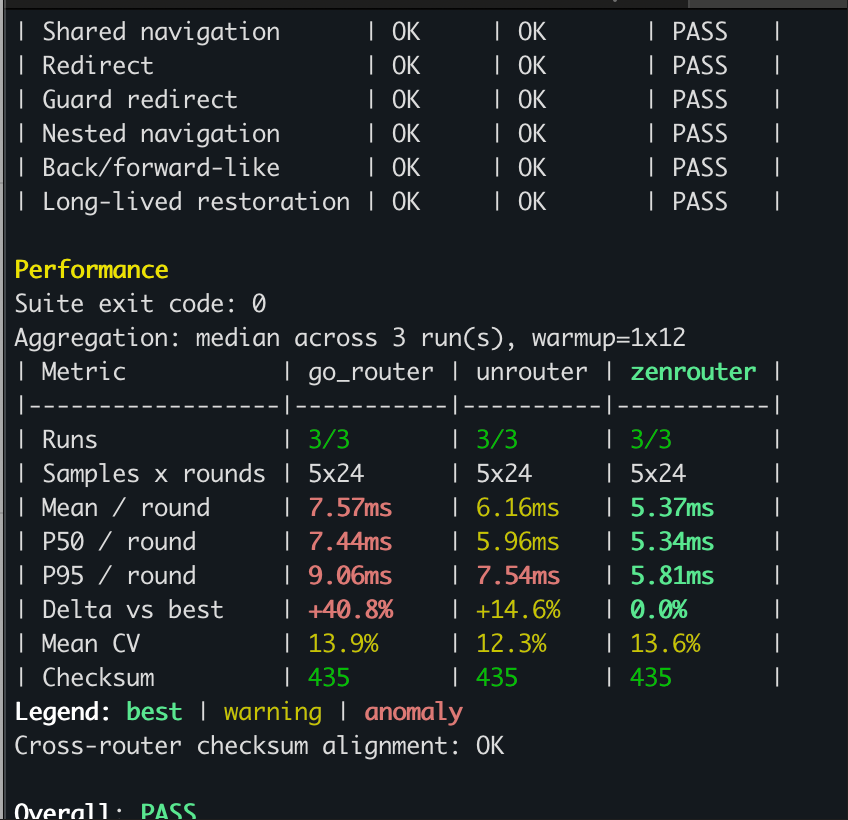848x820 pixels.
Task: Click the unrouter delta value +14.6%
Action: tap(518, 610)
